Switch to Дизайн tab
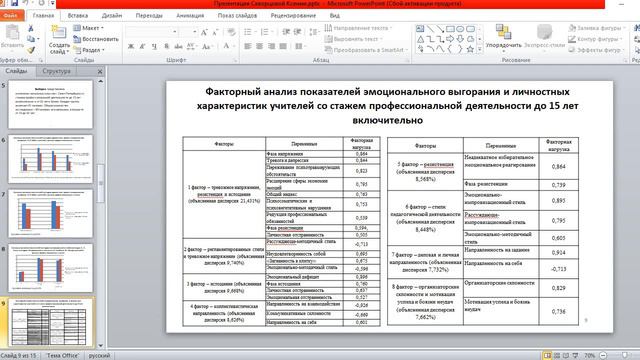Viewport: 640px width, 360px height. [x=112, y=16]
